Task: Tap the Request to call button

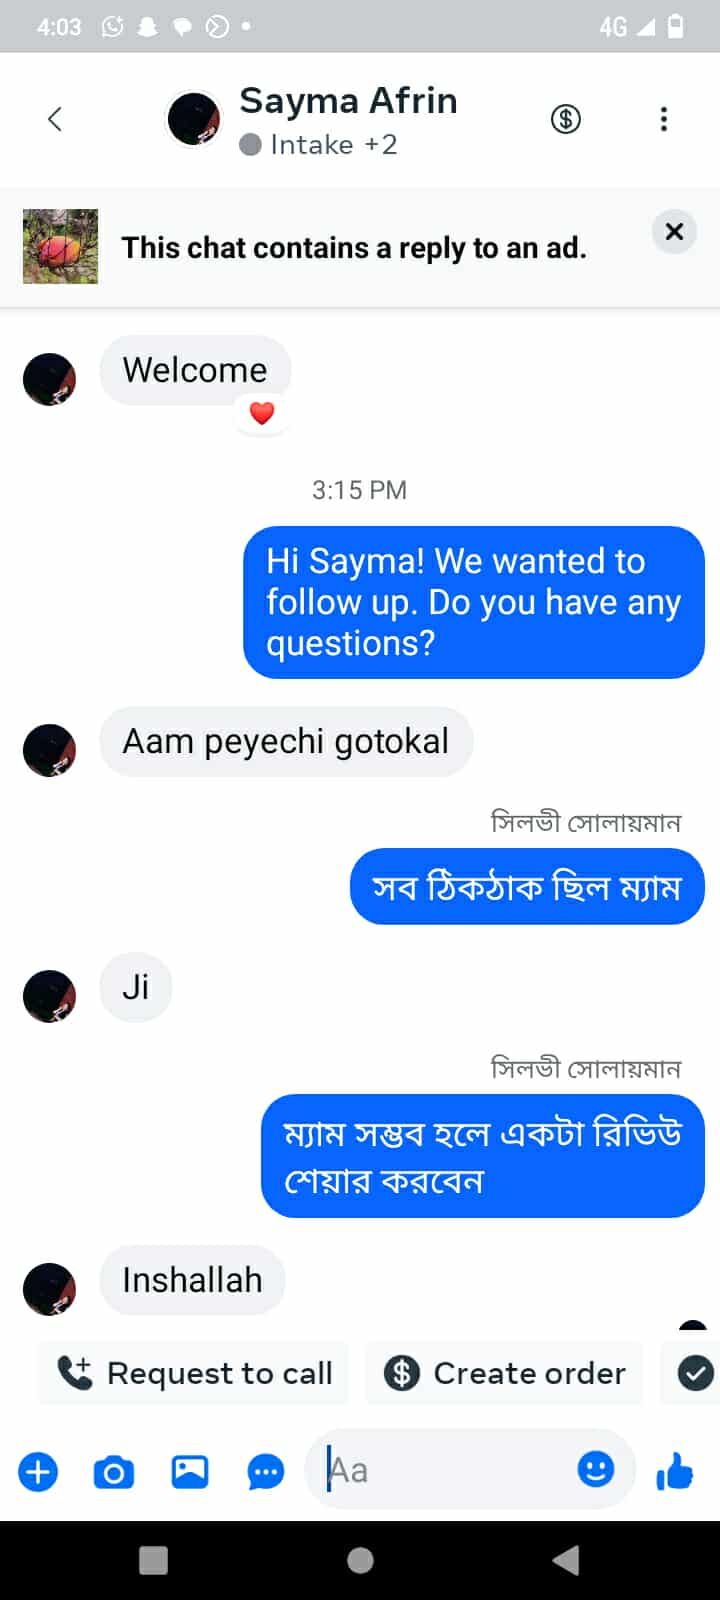Action: 195,1373
